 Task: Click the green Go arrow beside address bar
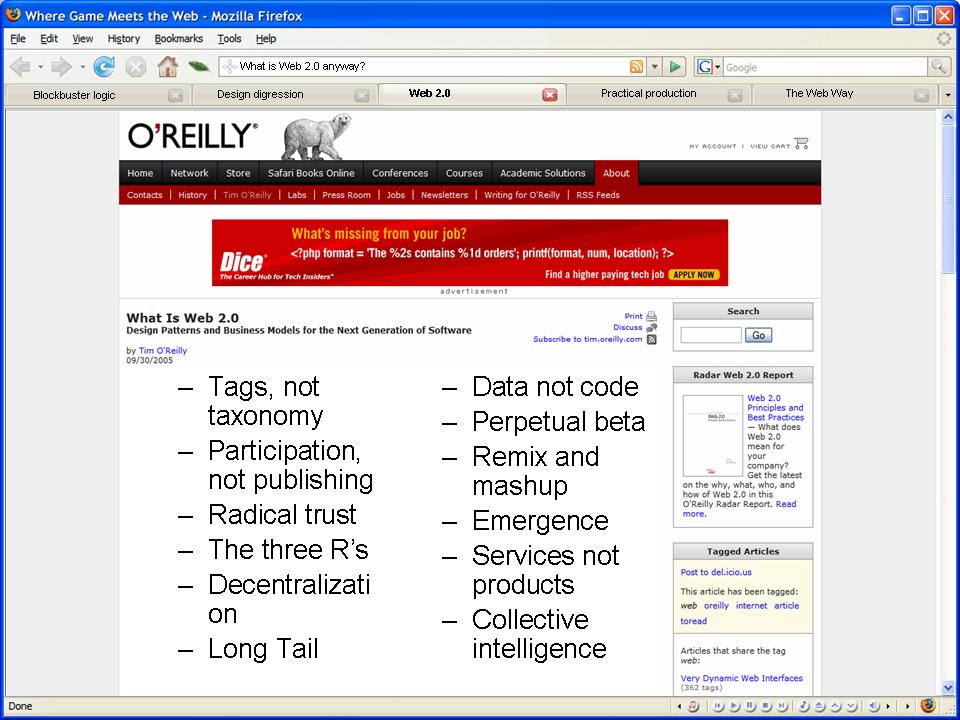[x=675, y=67]
